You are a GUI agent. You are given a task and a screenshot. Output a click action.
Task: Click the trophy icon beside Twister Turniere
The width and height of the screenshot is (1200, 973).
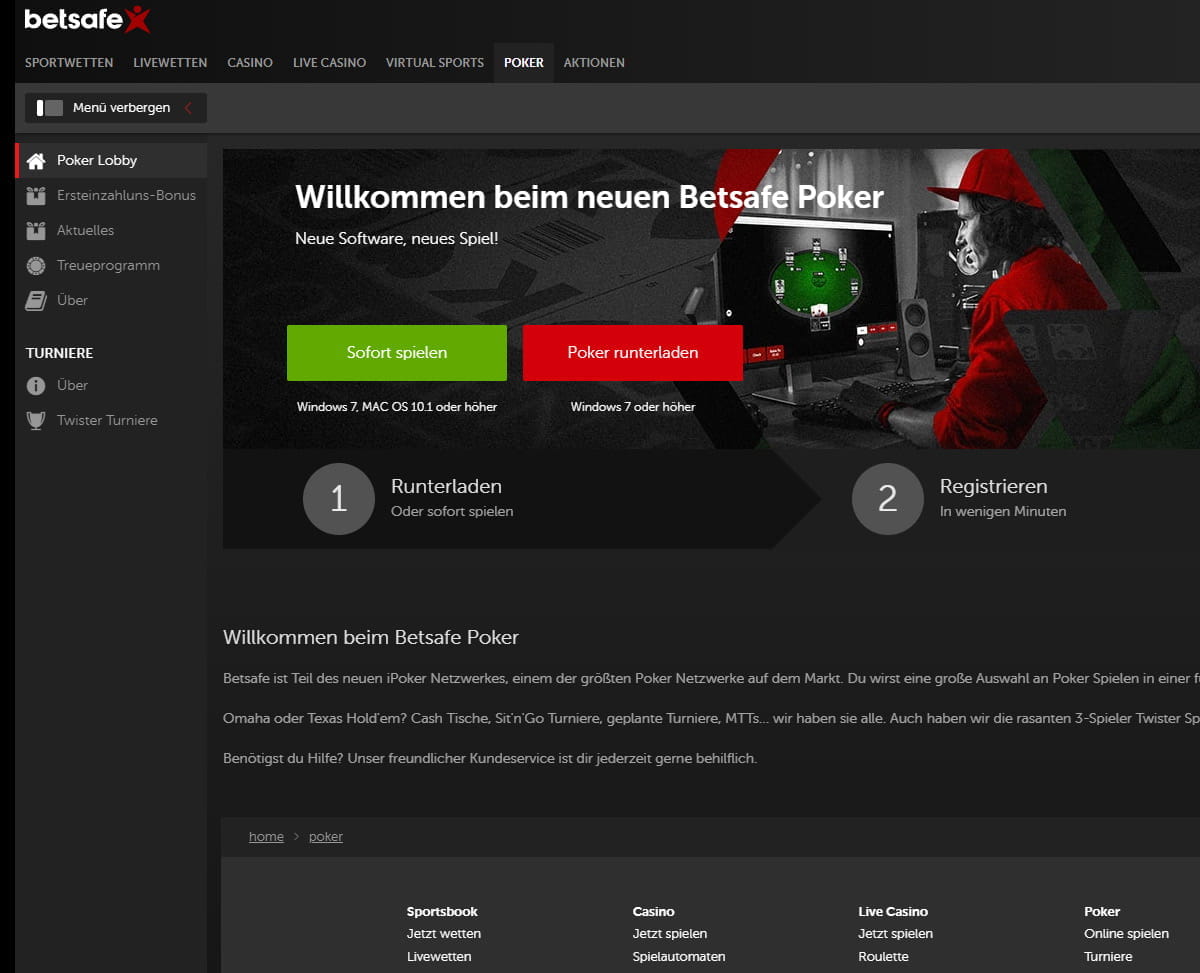pos(36,420)
